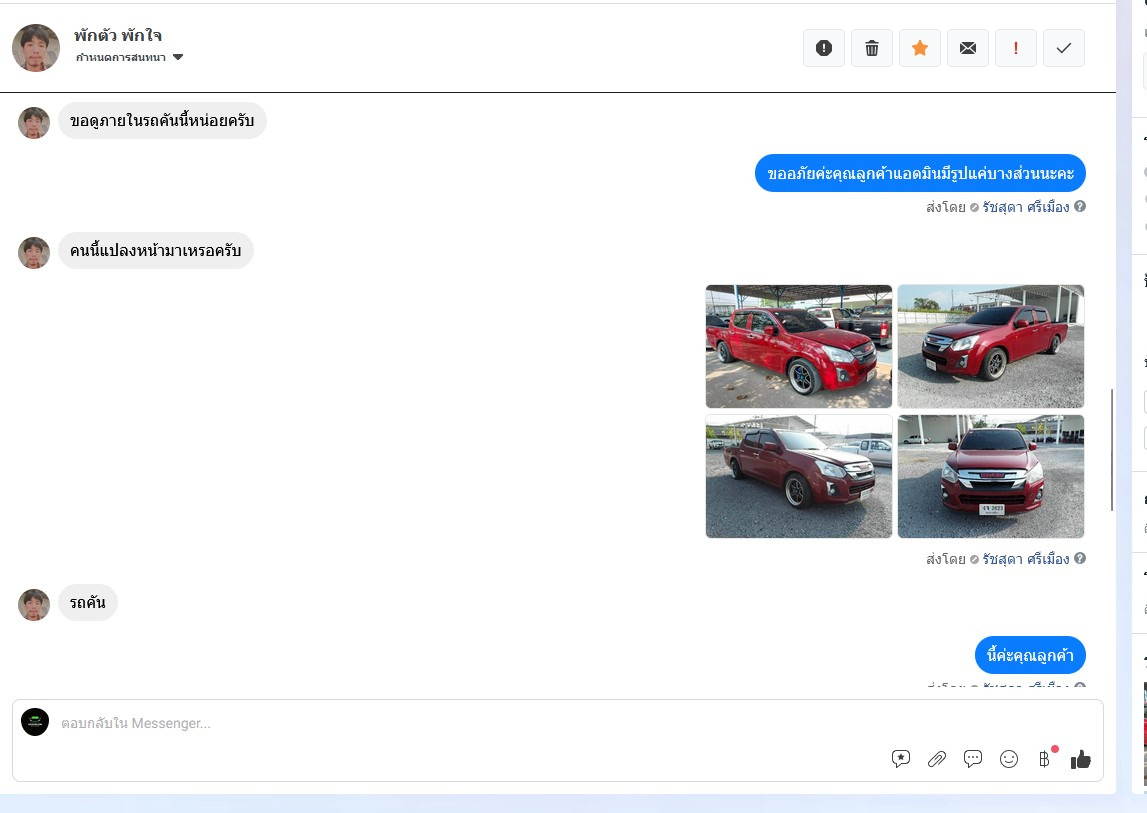Open the bottom-left dark red pickup photo
This screenshot has height=813, width=1147.
[x=799, y=476]
